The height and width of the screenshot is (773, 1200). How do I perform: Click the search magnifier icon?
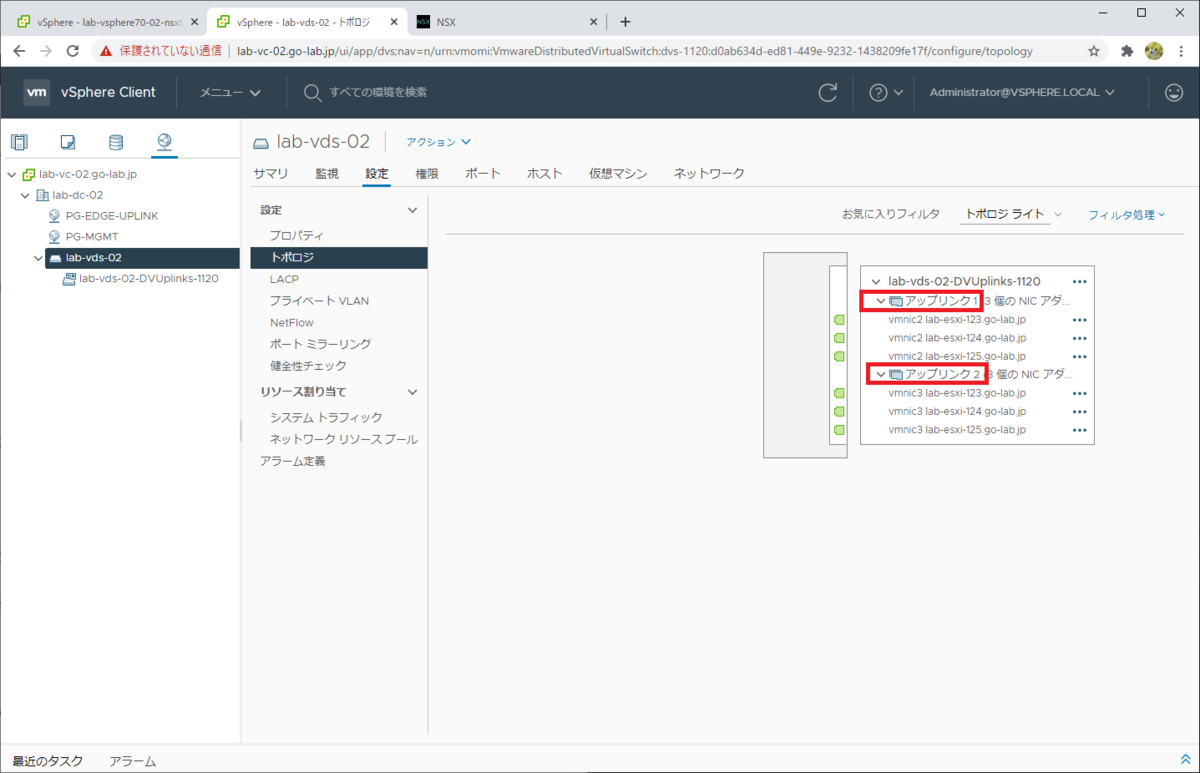click(312, 92)
